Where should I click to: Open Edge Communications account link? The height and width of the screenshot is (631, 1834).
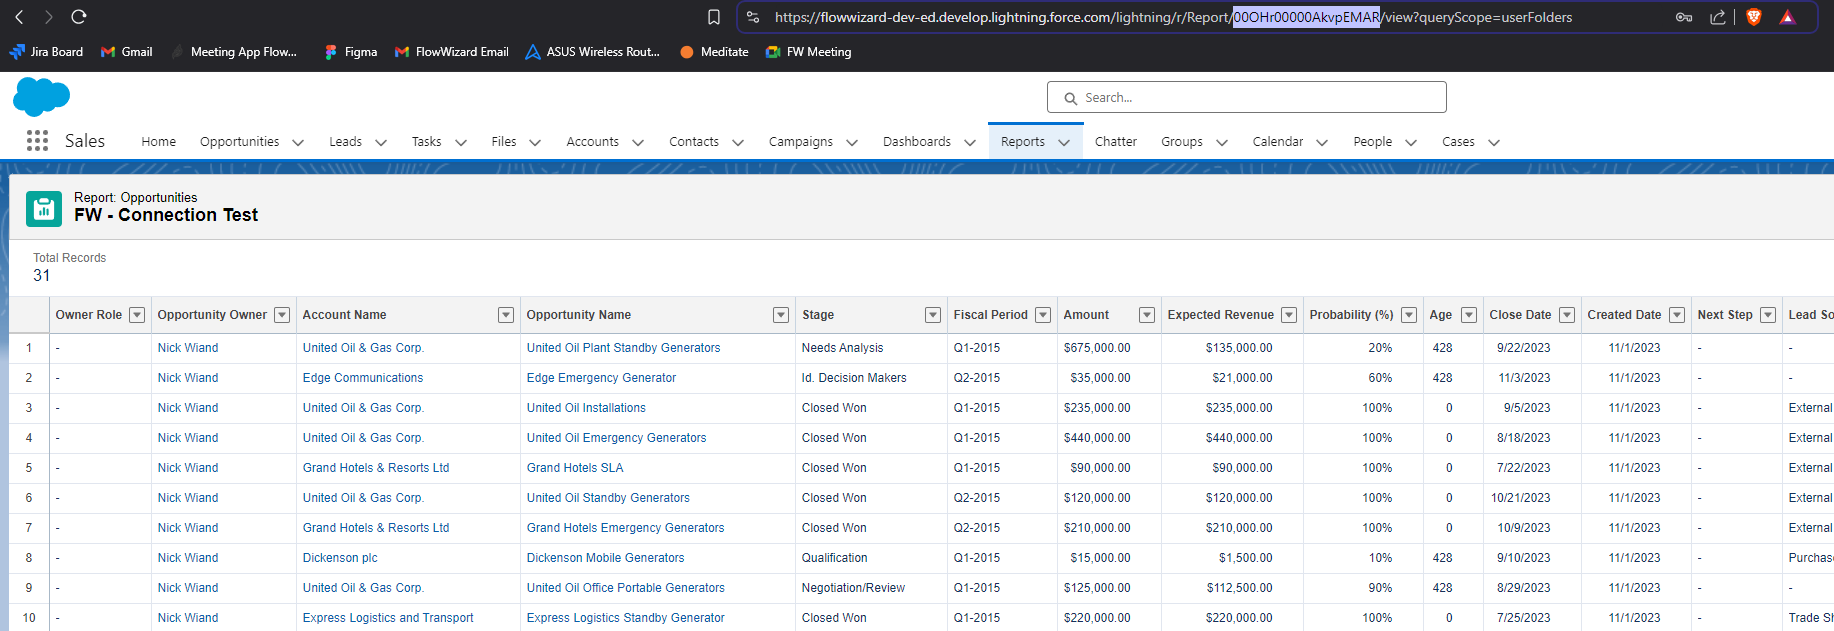point(362,378)
